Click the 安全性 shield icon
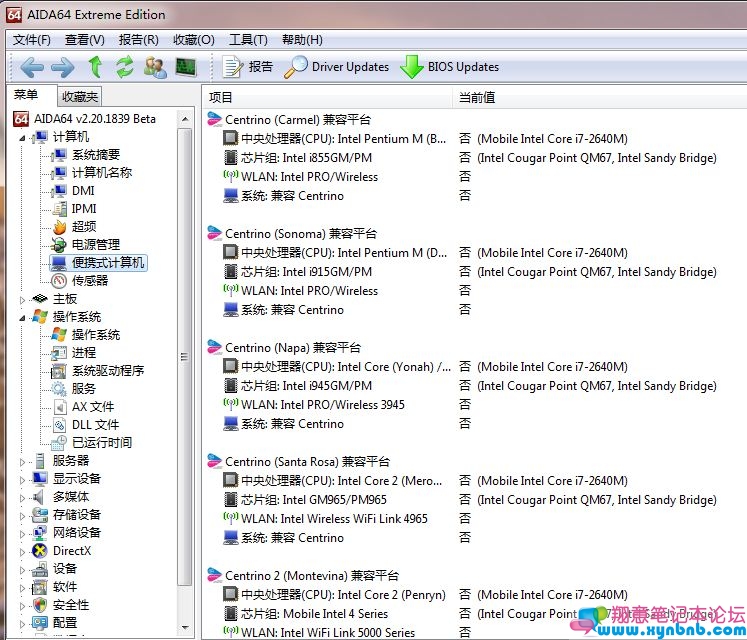747x640 pixels. 40,605
